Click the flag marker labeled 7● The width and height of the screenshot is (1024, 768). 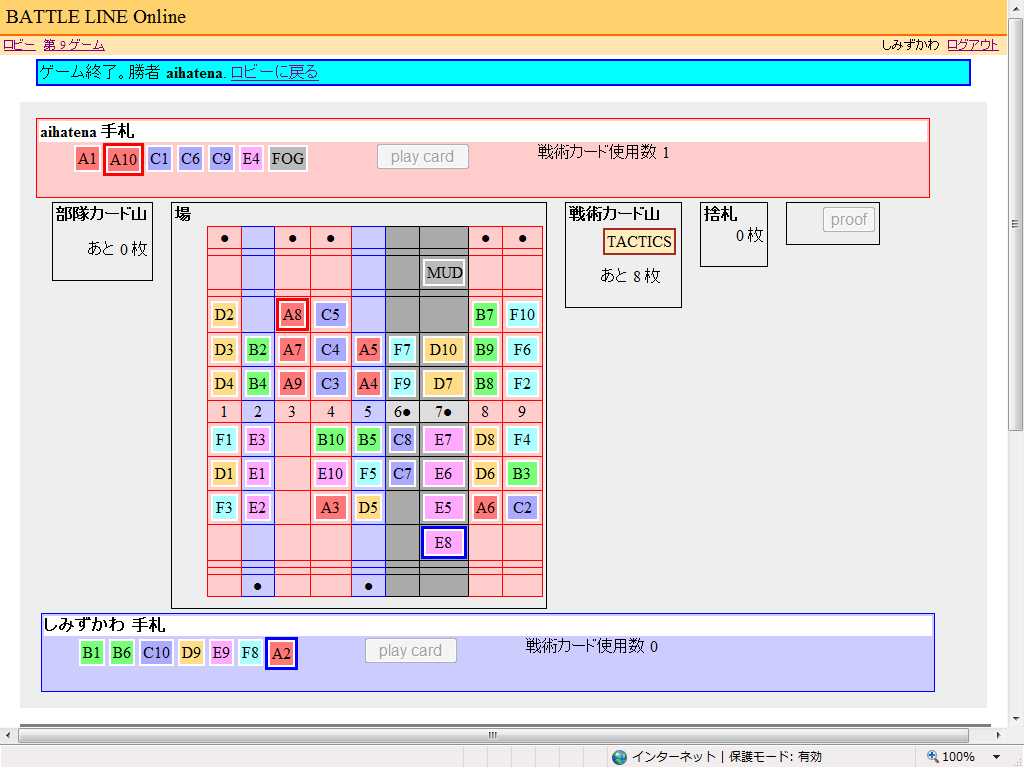click(x=443, y=411)
